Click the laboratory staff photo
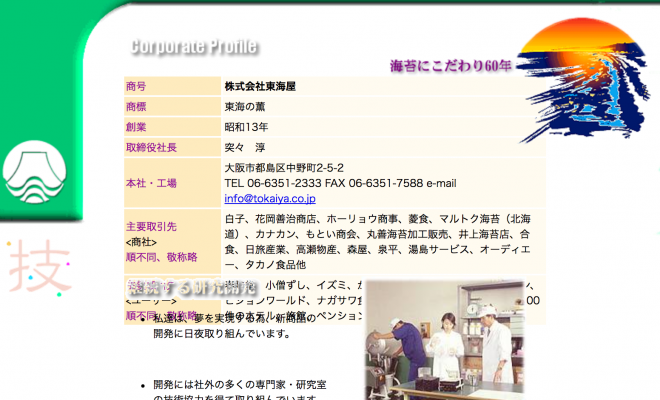 [445, 339]
